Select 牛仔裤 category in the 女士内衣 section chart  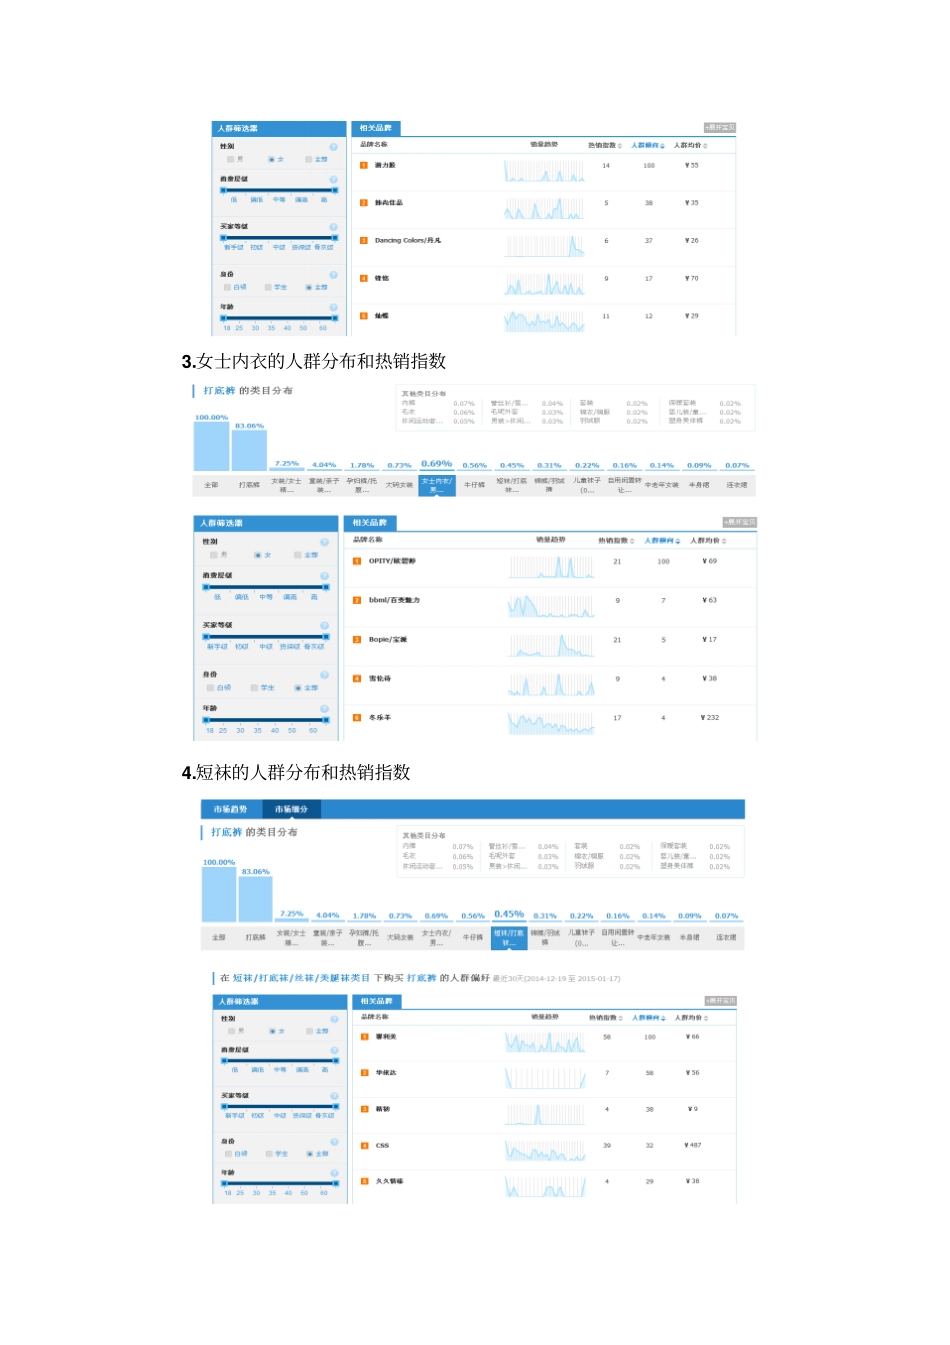pyautogui.click(x=474, y=485)
